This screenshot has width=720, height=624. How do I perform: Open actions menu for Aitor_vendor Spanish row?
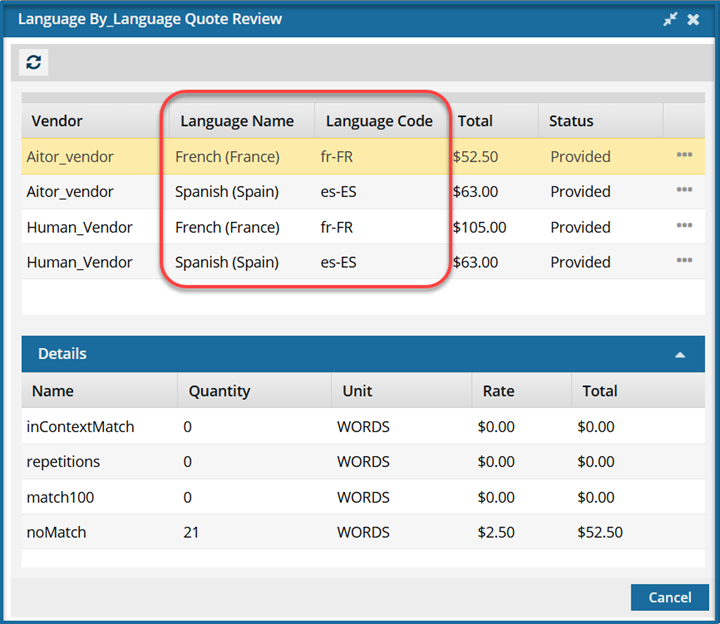point(684,190)
